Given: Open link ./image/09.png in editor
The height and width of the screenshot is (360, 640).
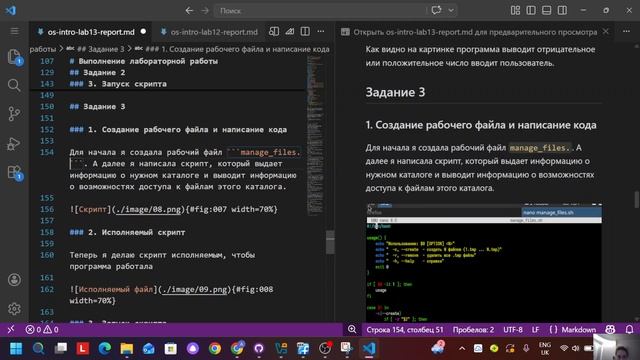Looking at the screenshot, I should (x=194, y=289).
